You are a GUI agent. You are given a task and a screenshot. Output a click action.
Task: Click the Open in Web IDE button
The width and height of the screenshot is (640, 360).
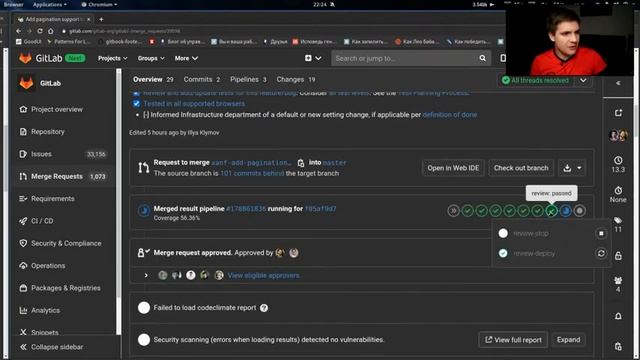point(453,168)
